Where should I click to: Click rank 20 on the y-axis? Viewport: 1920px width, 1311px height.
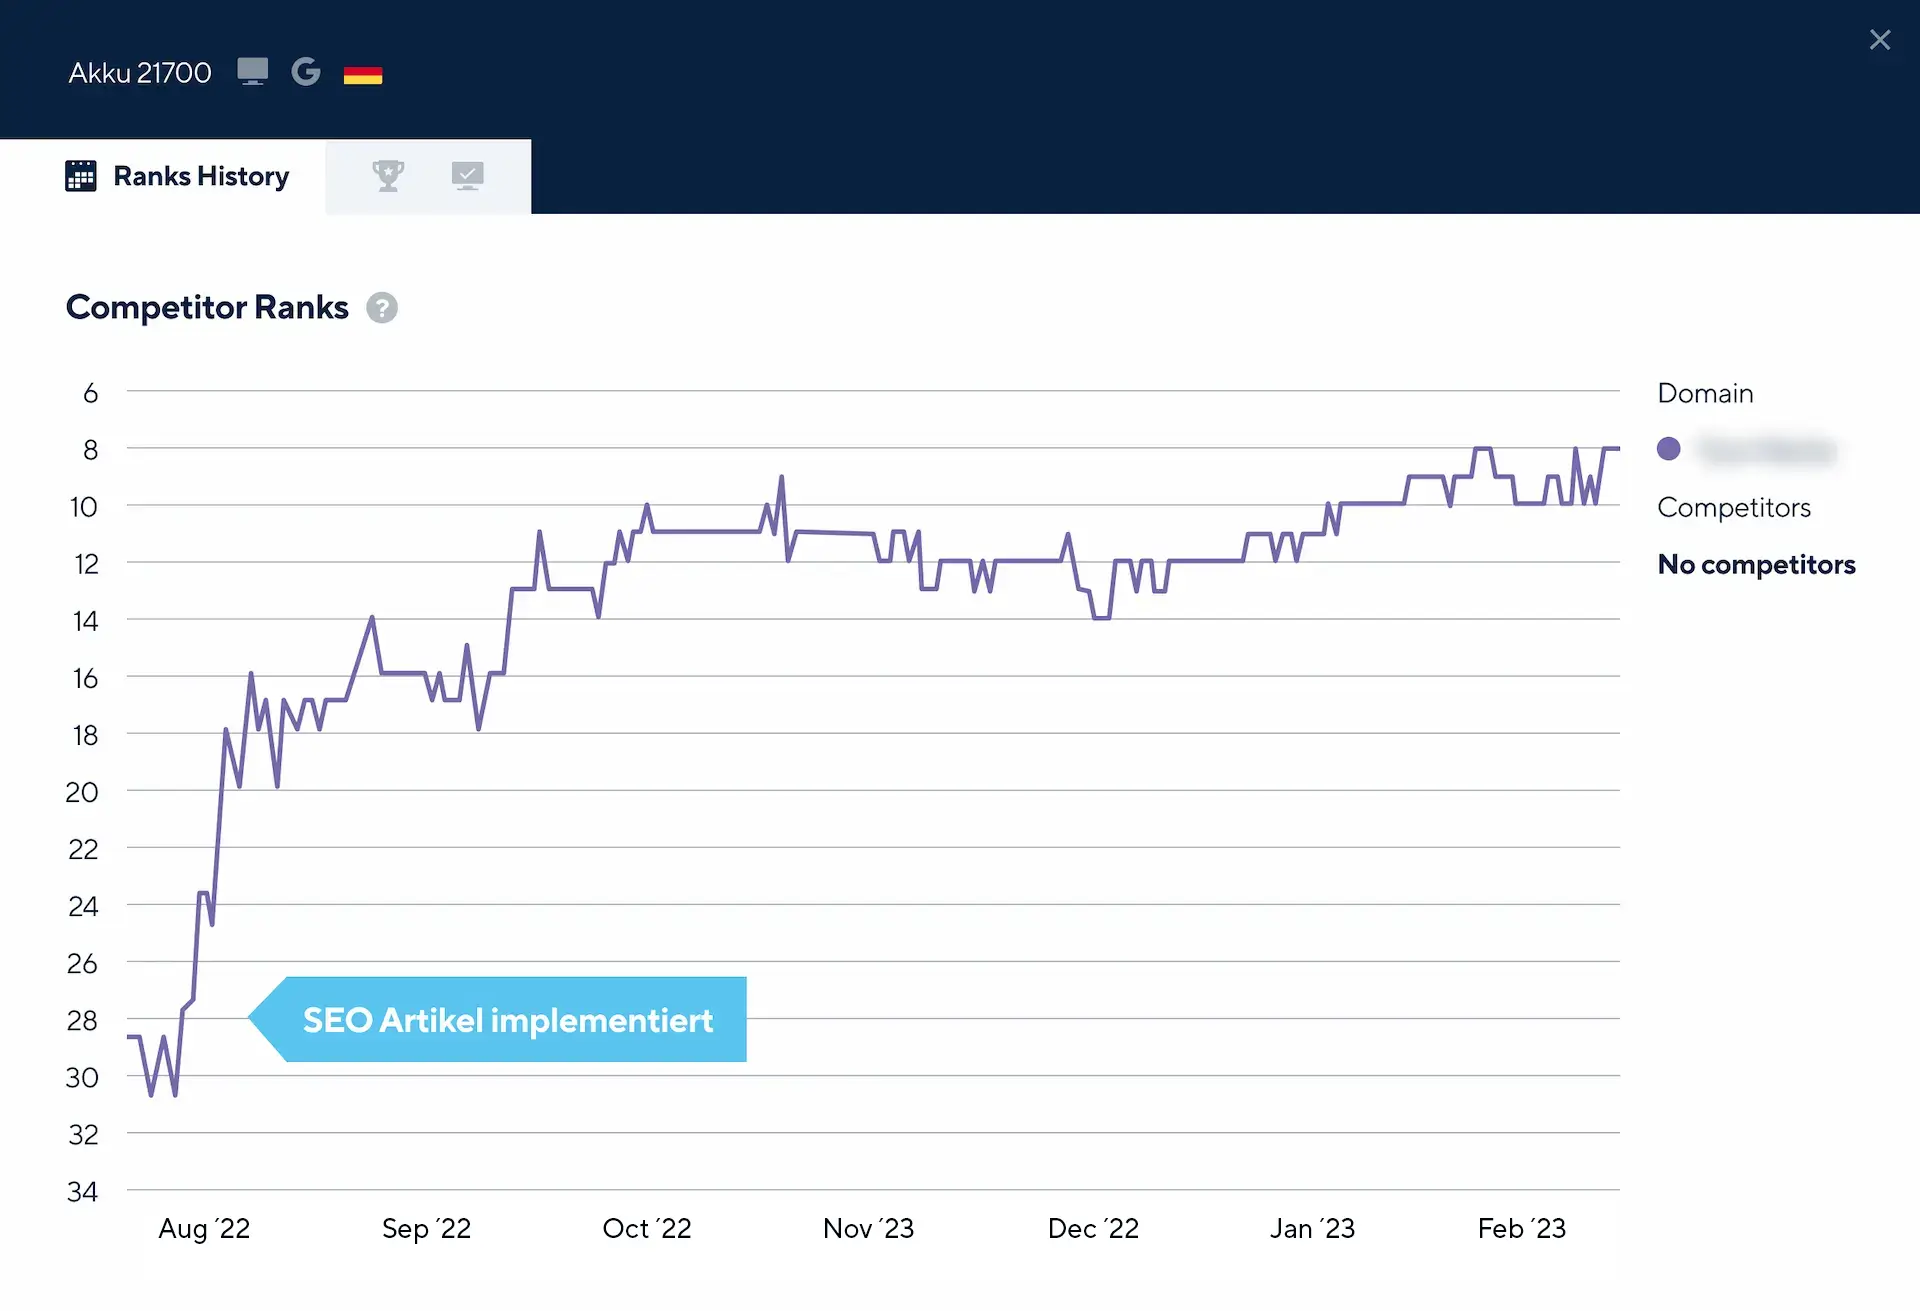click(x=82, y=793)
